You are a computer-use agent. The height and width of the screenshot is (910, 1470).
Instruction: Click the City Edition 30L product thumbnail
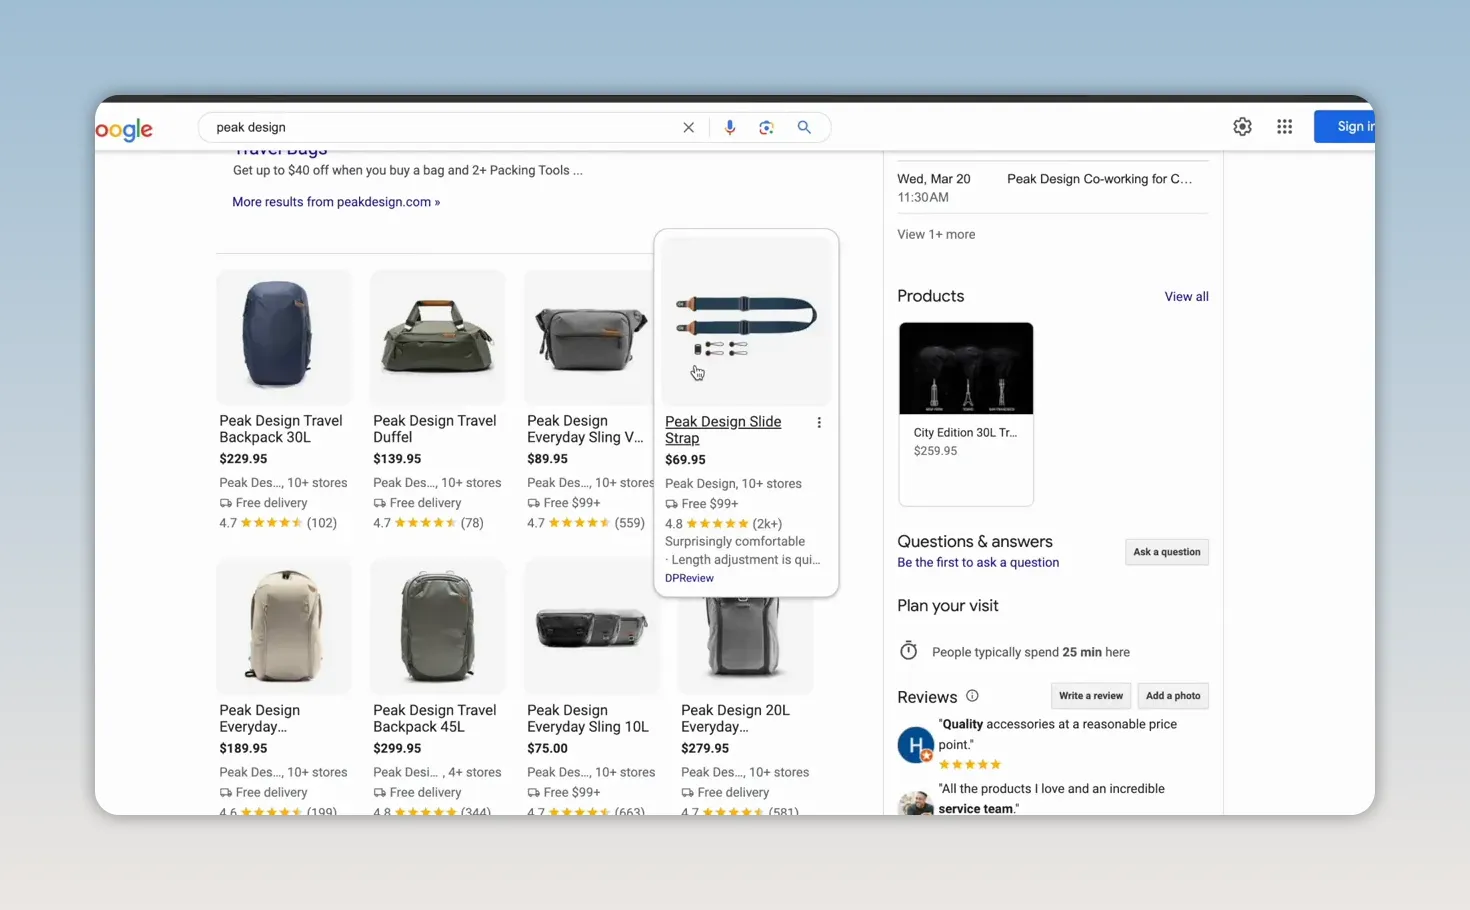[x=966, y=368]
